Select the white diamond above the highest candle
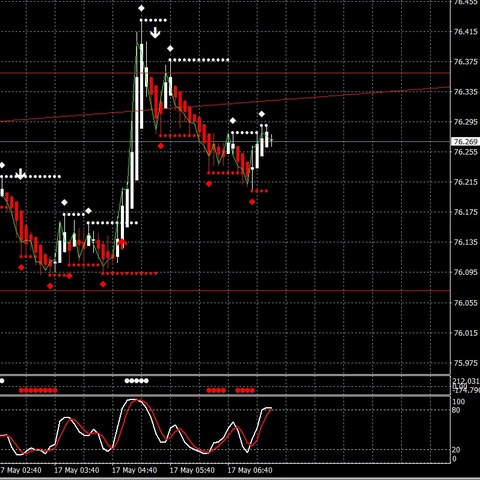Screen dimensions: 480x480 141,8
